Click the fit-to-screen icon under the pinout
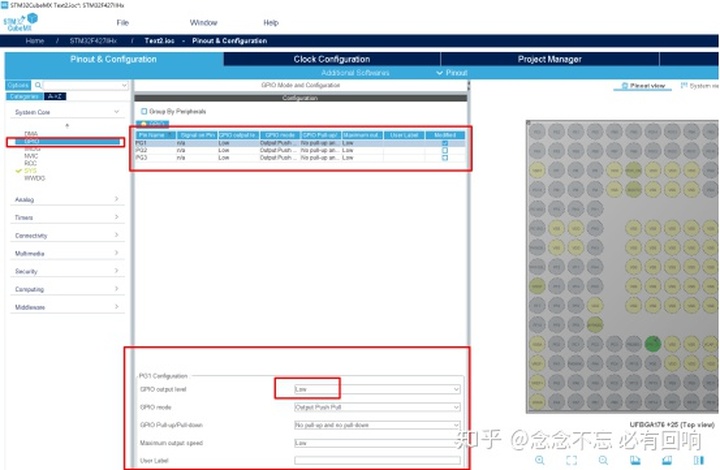This screenshot has height=470, width=720. [x=572, y=460]
